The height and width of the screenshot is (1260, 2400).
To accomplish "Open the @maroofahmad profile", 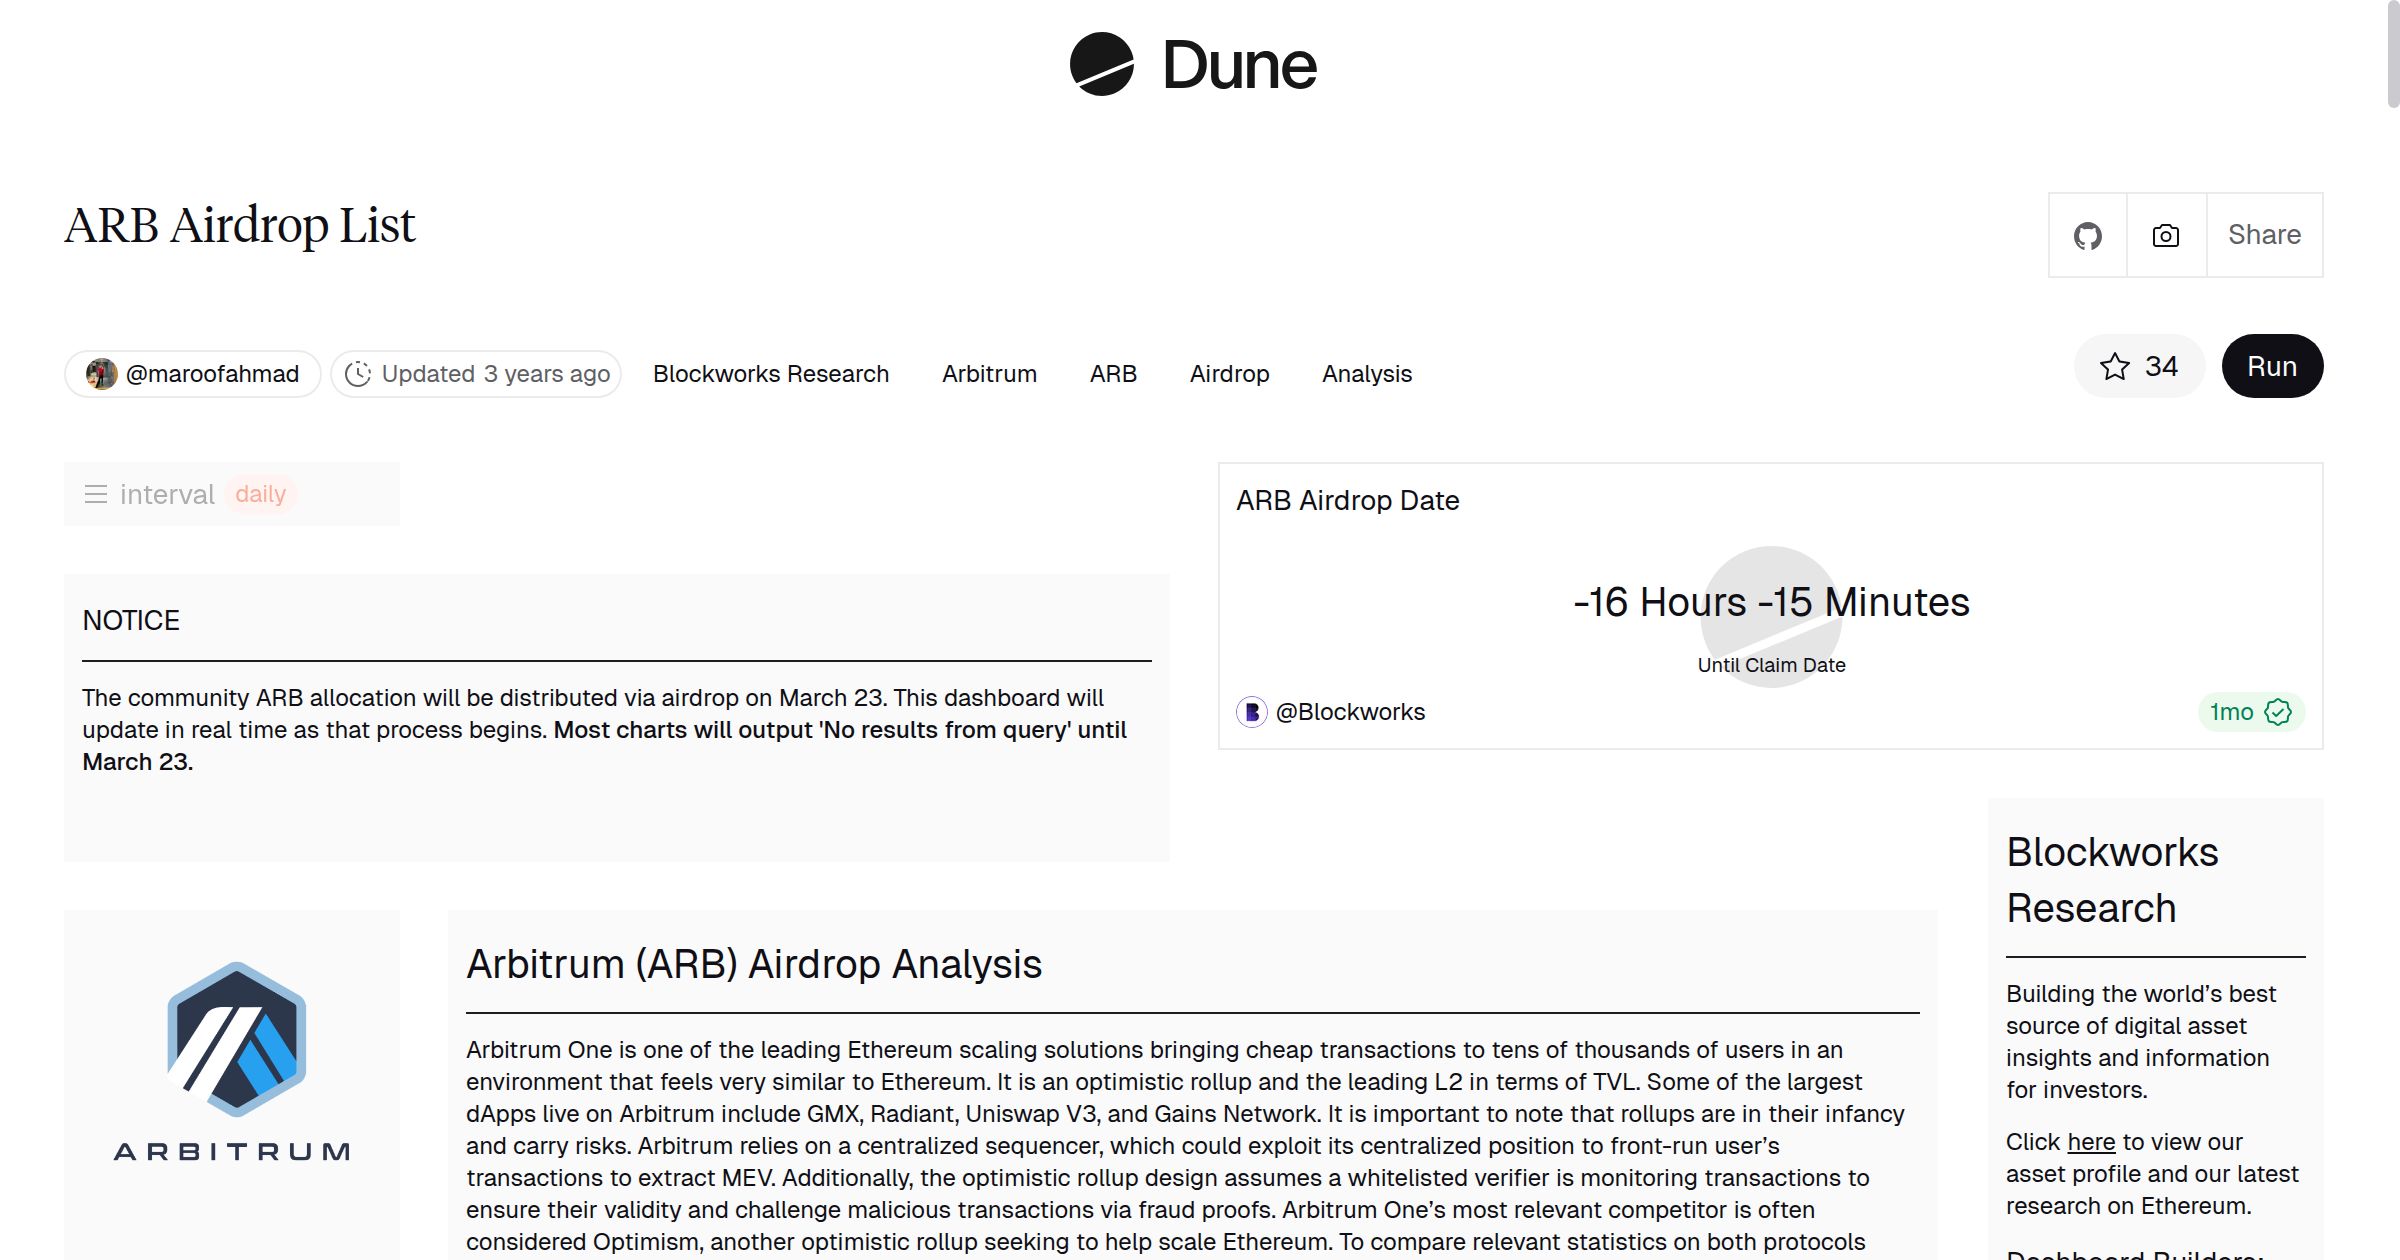I will (191, 373).
